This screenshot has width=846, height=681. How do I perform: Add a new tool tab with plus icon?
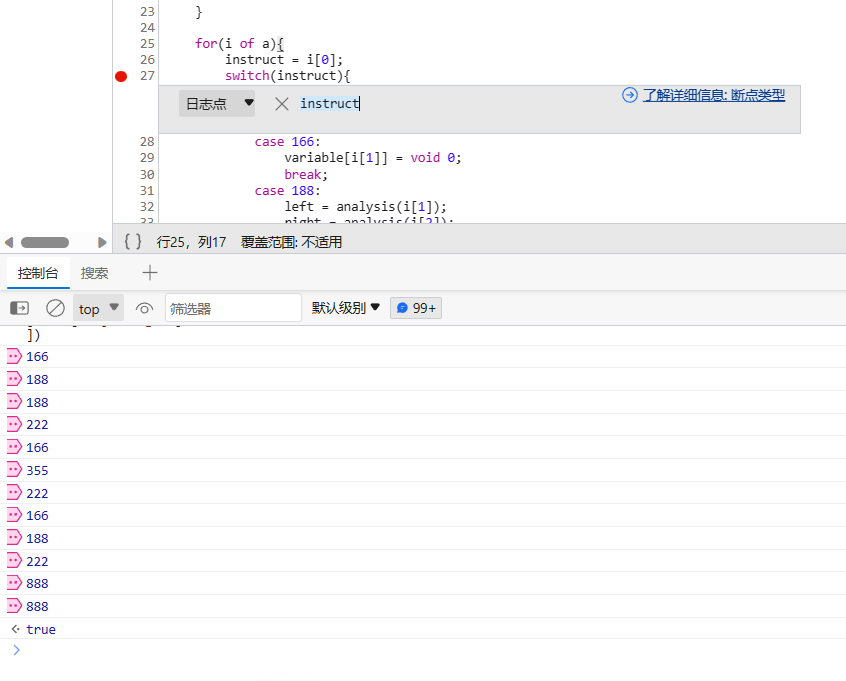tap(150, 273)
